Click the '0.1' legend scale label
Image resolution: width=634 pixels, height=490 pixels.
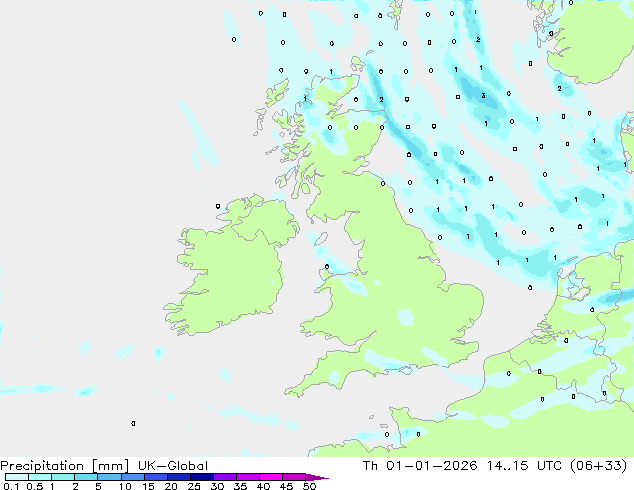coord(11,486)
